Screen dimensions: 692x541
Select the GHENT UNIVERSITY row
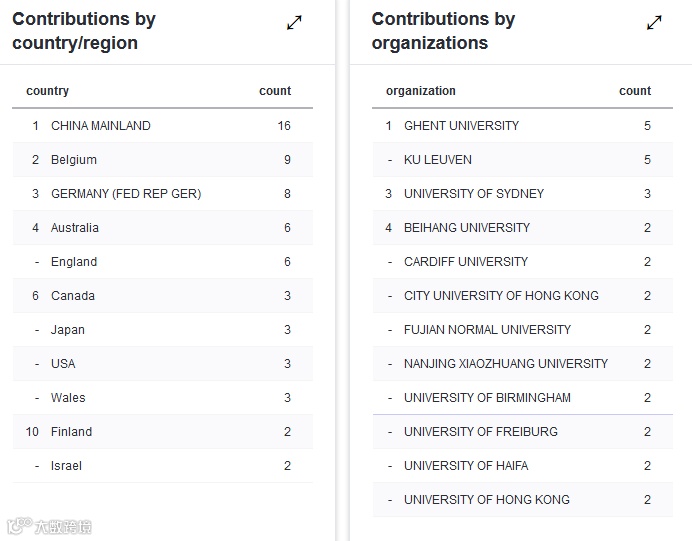coord(461,126)
